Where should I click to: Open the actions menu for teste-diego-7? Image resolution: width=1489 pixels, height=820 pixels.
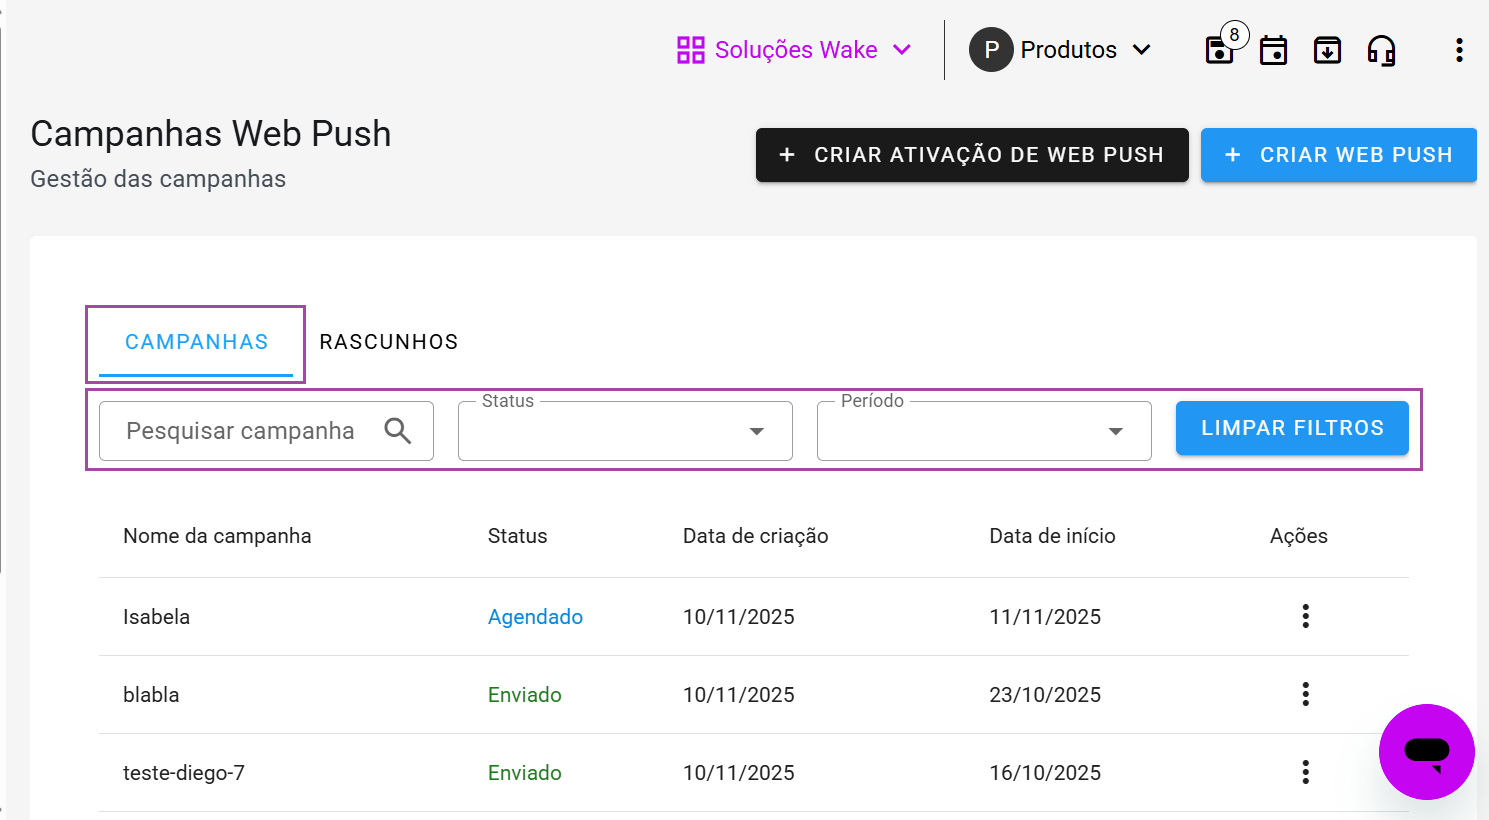(1305, 772)
